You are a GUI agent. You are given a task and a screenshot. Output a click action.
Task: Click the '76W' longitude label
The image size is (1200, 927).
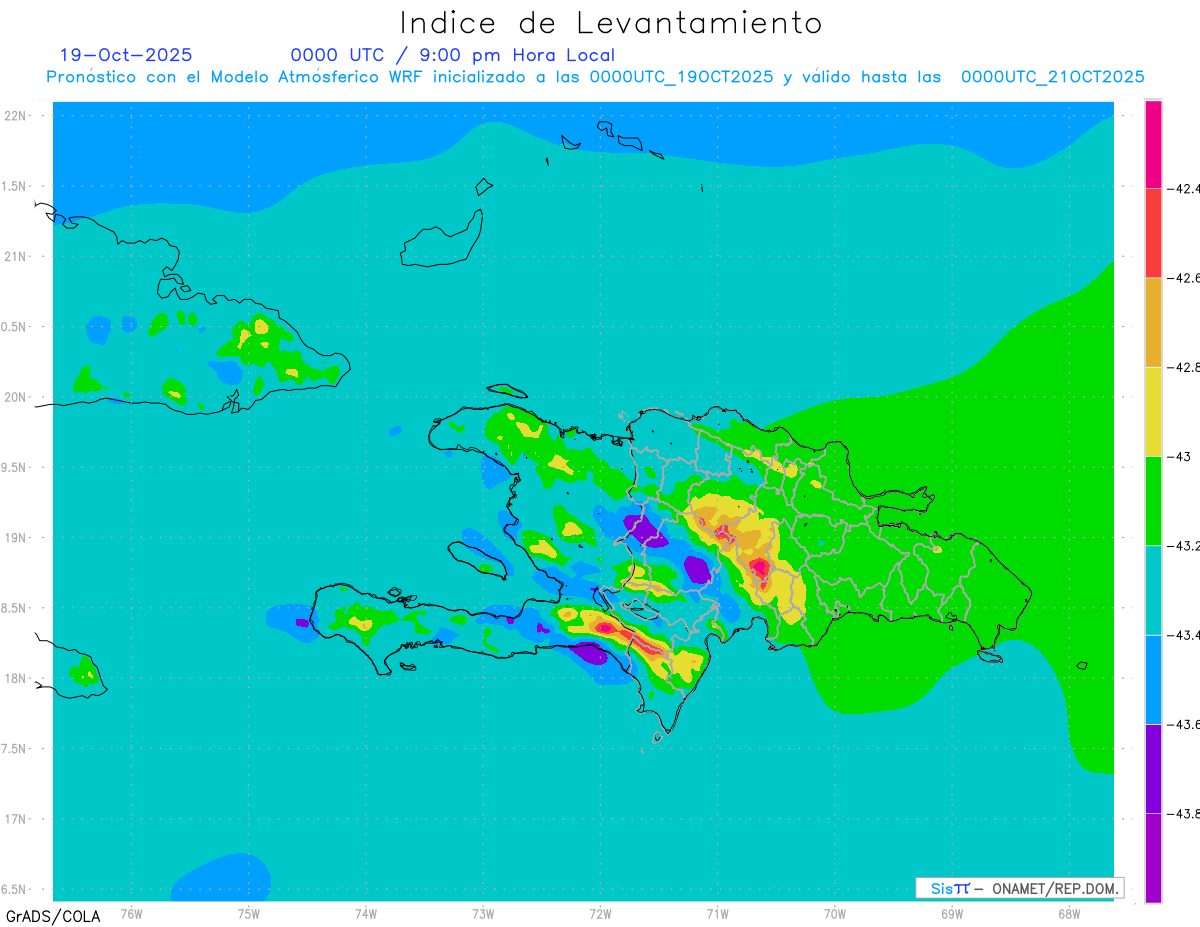(131, 912)
